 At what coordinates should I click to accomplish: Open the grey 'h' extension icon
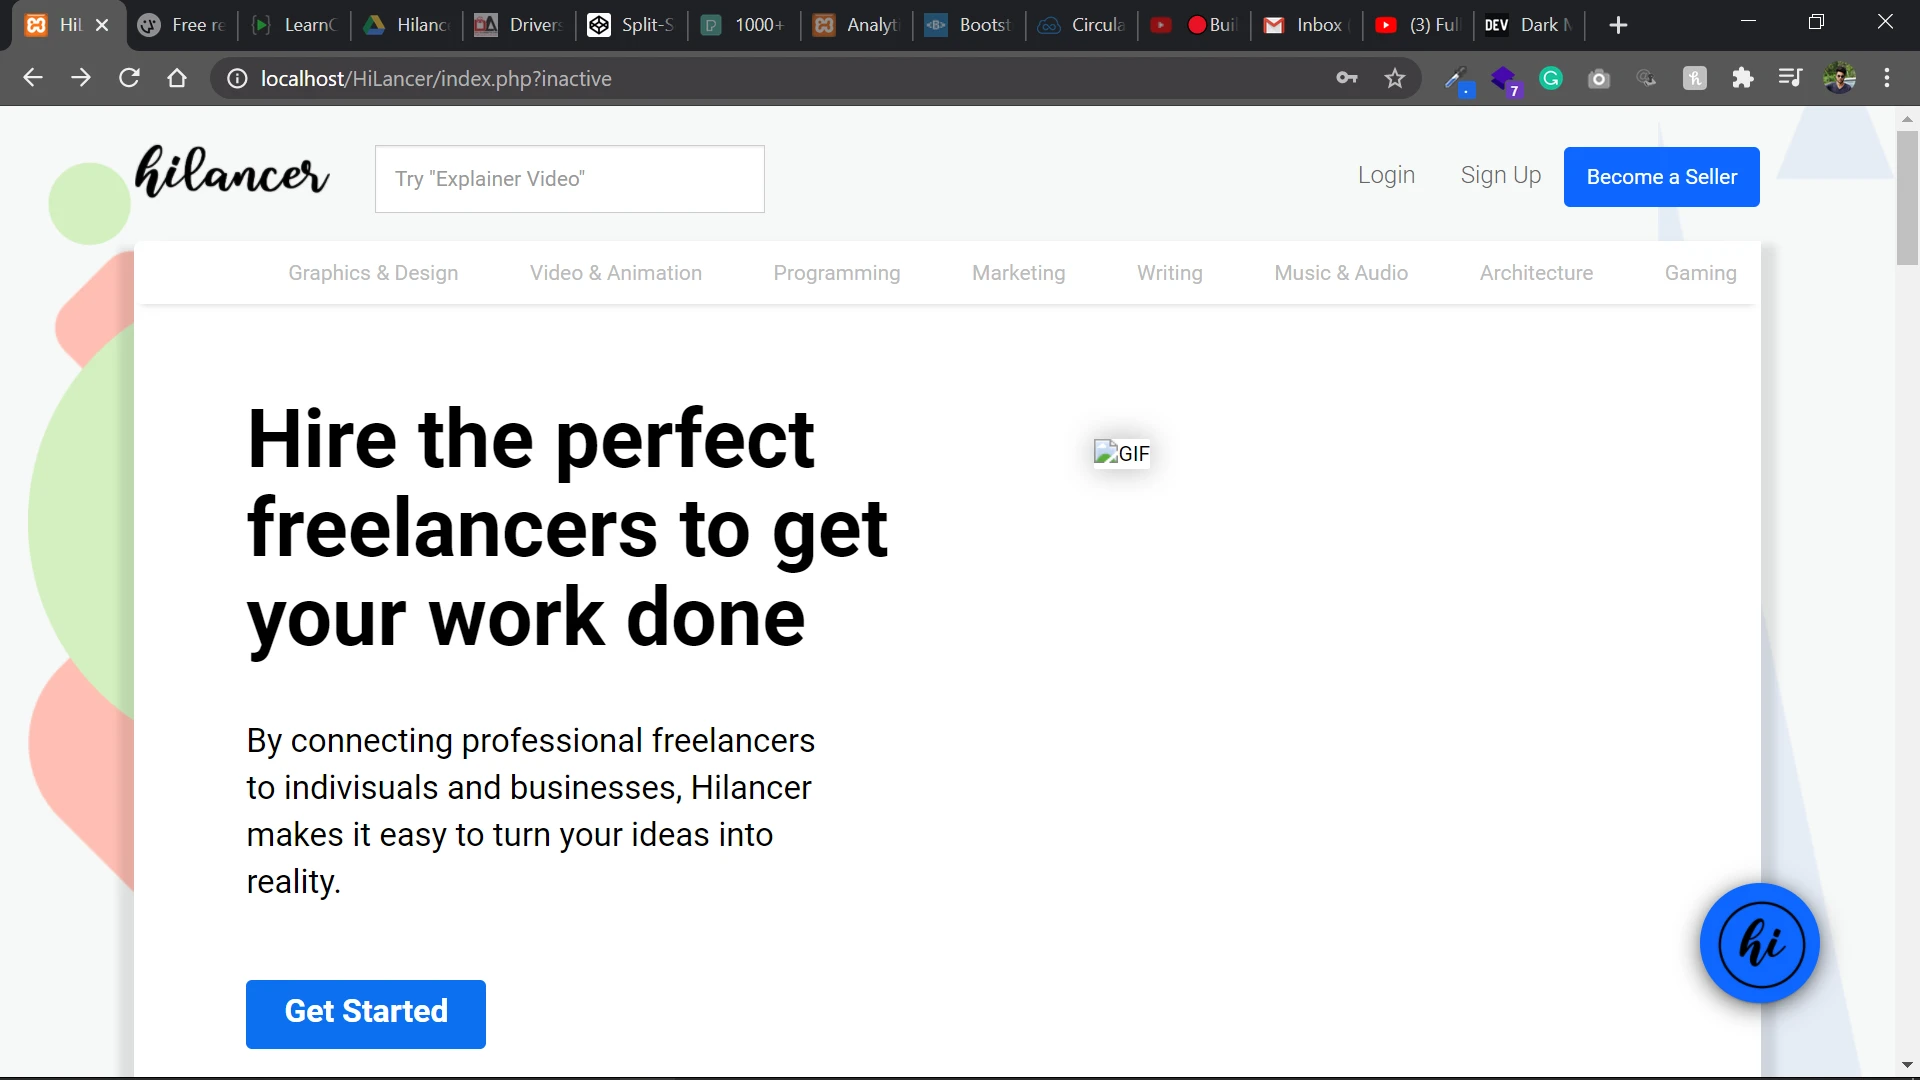click(1695, 78)
